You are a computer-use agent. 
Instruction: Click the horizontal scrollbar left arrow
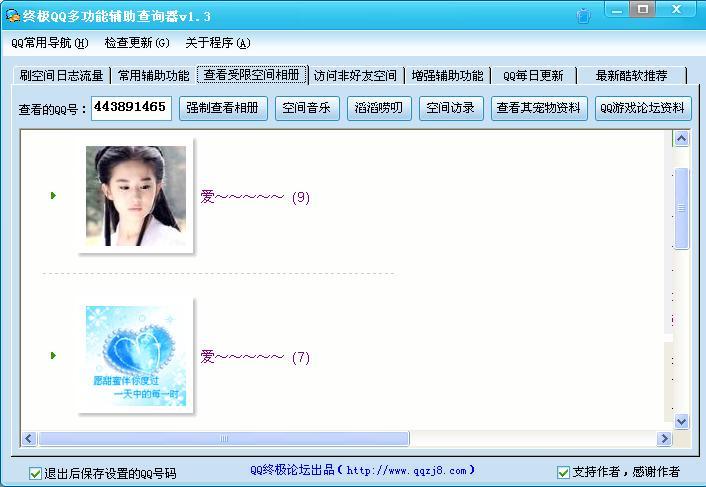tap(29, 438)
